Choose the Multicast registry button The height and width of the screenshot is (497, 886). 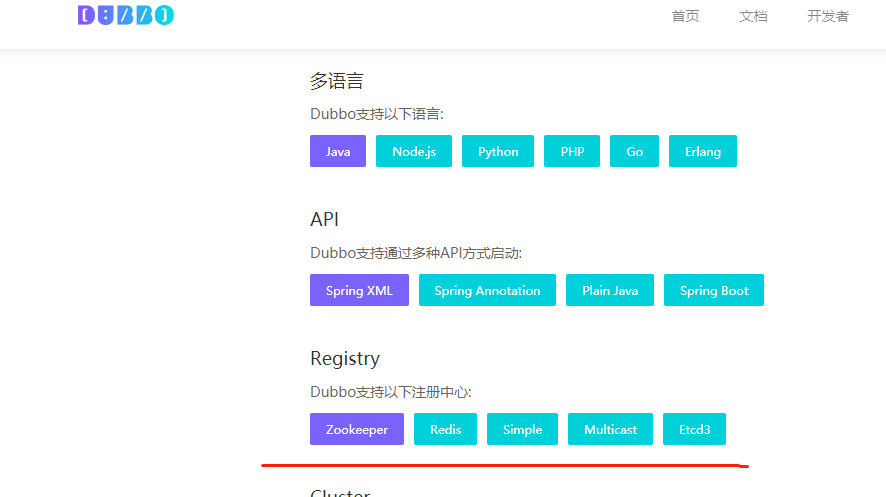point(610,429)
